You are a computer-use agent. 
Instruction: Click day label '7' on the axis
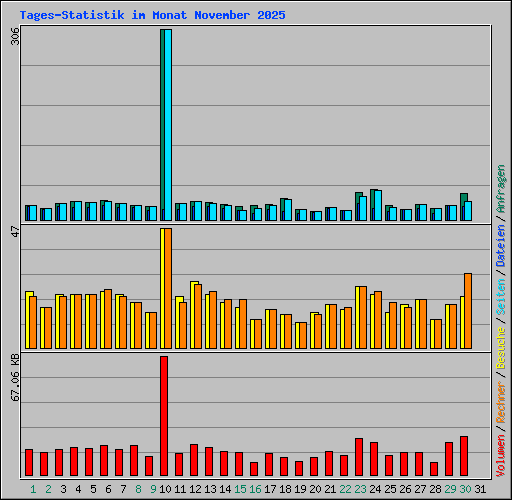(x=123, y=489)
